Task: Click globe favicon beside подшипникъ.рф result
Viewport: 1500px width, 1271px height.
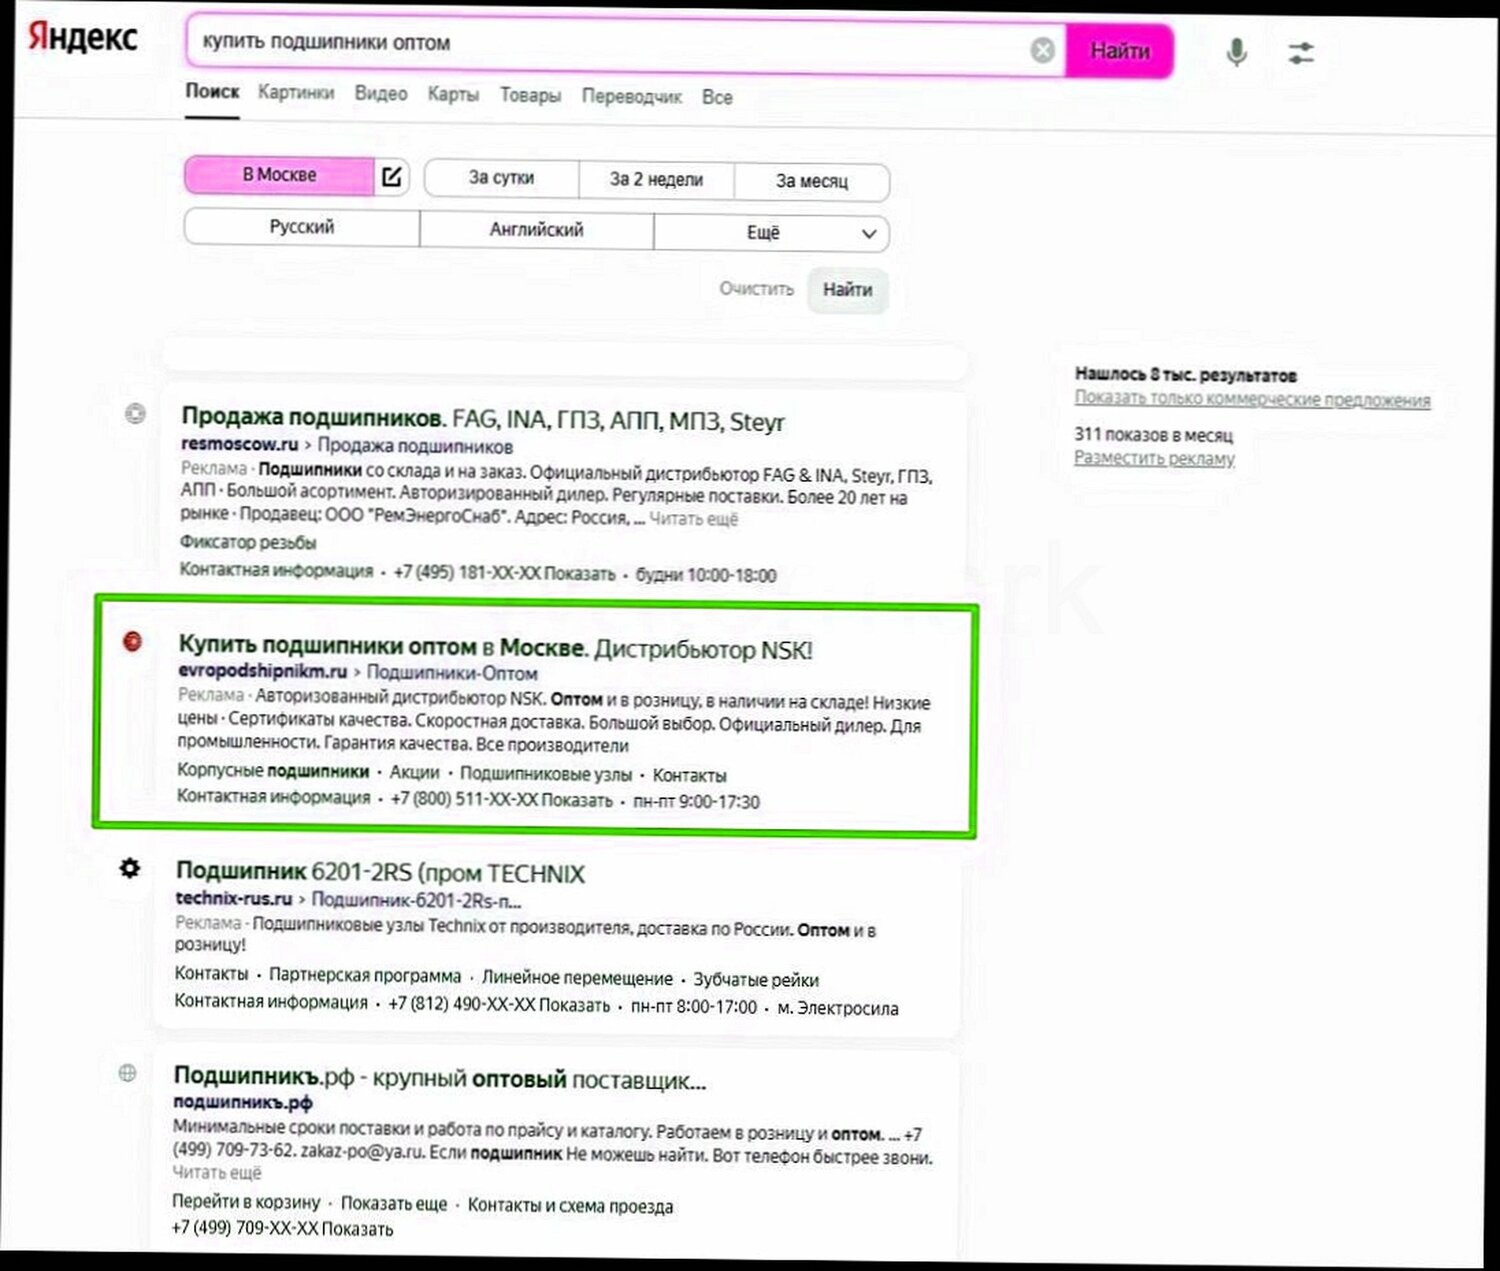Action: click(127, 1073)
